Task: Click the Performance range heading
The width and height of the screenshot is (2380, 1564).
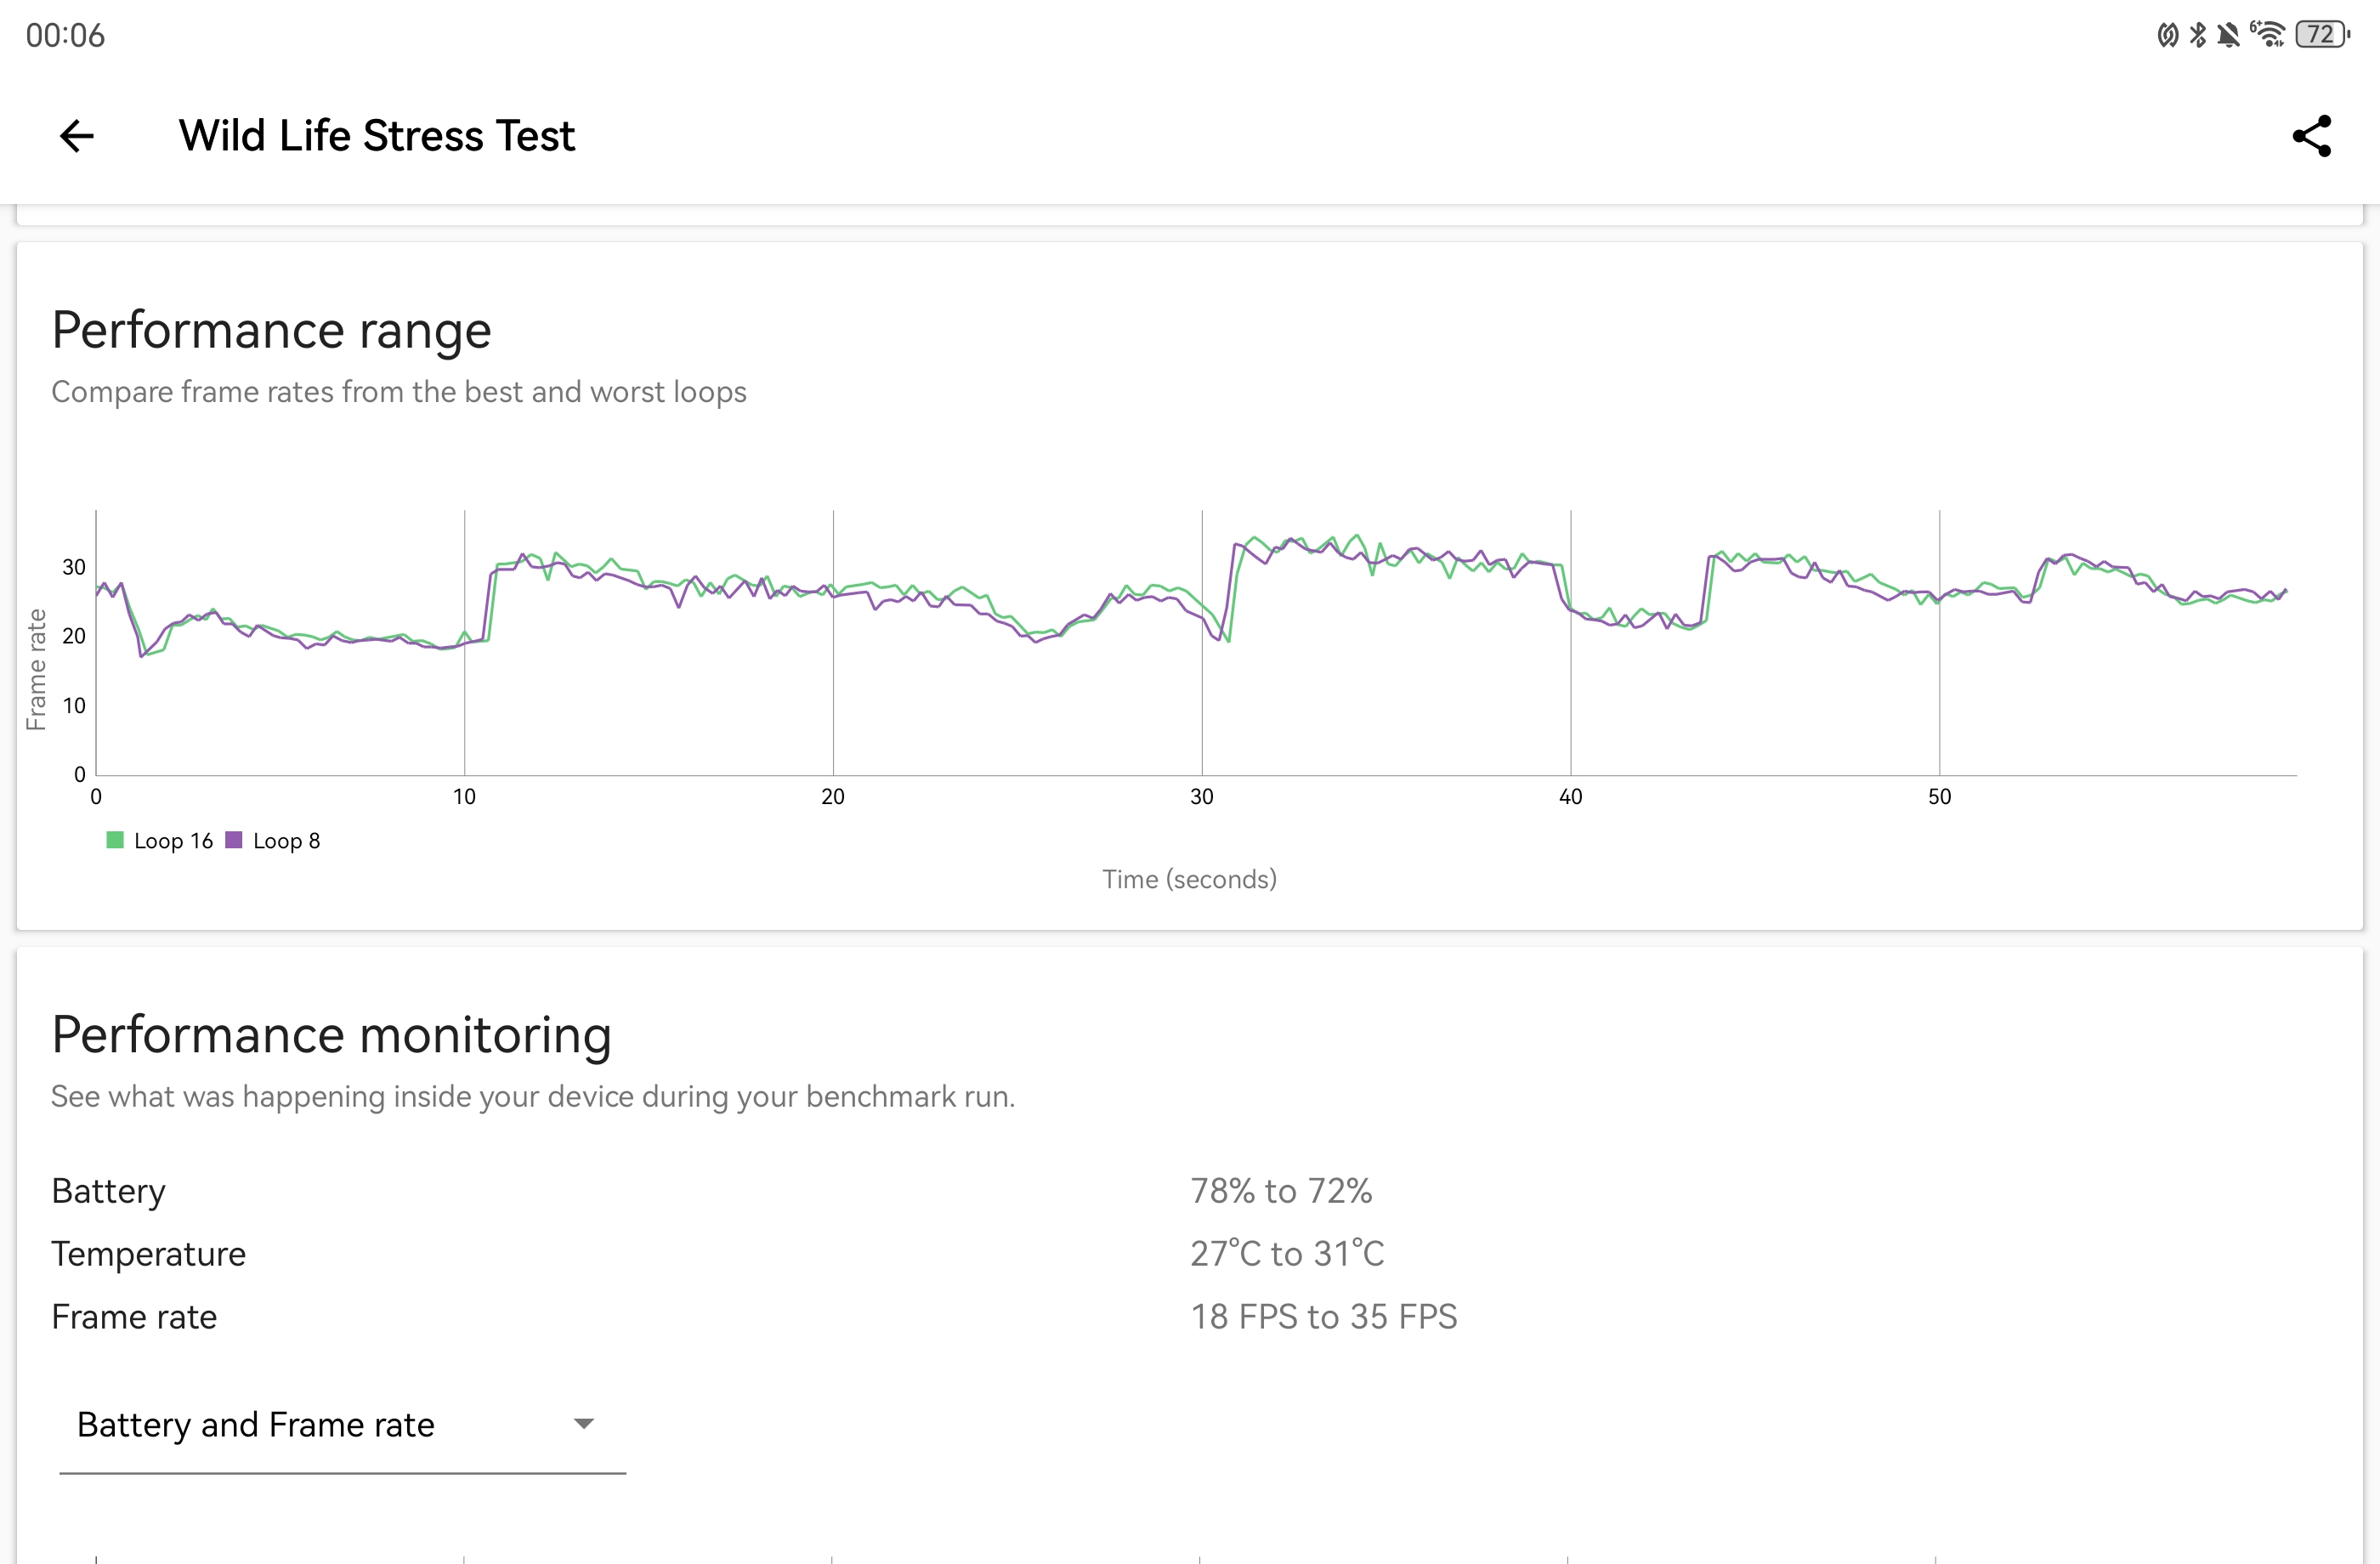Action: tap(271, 330)
